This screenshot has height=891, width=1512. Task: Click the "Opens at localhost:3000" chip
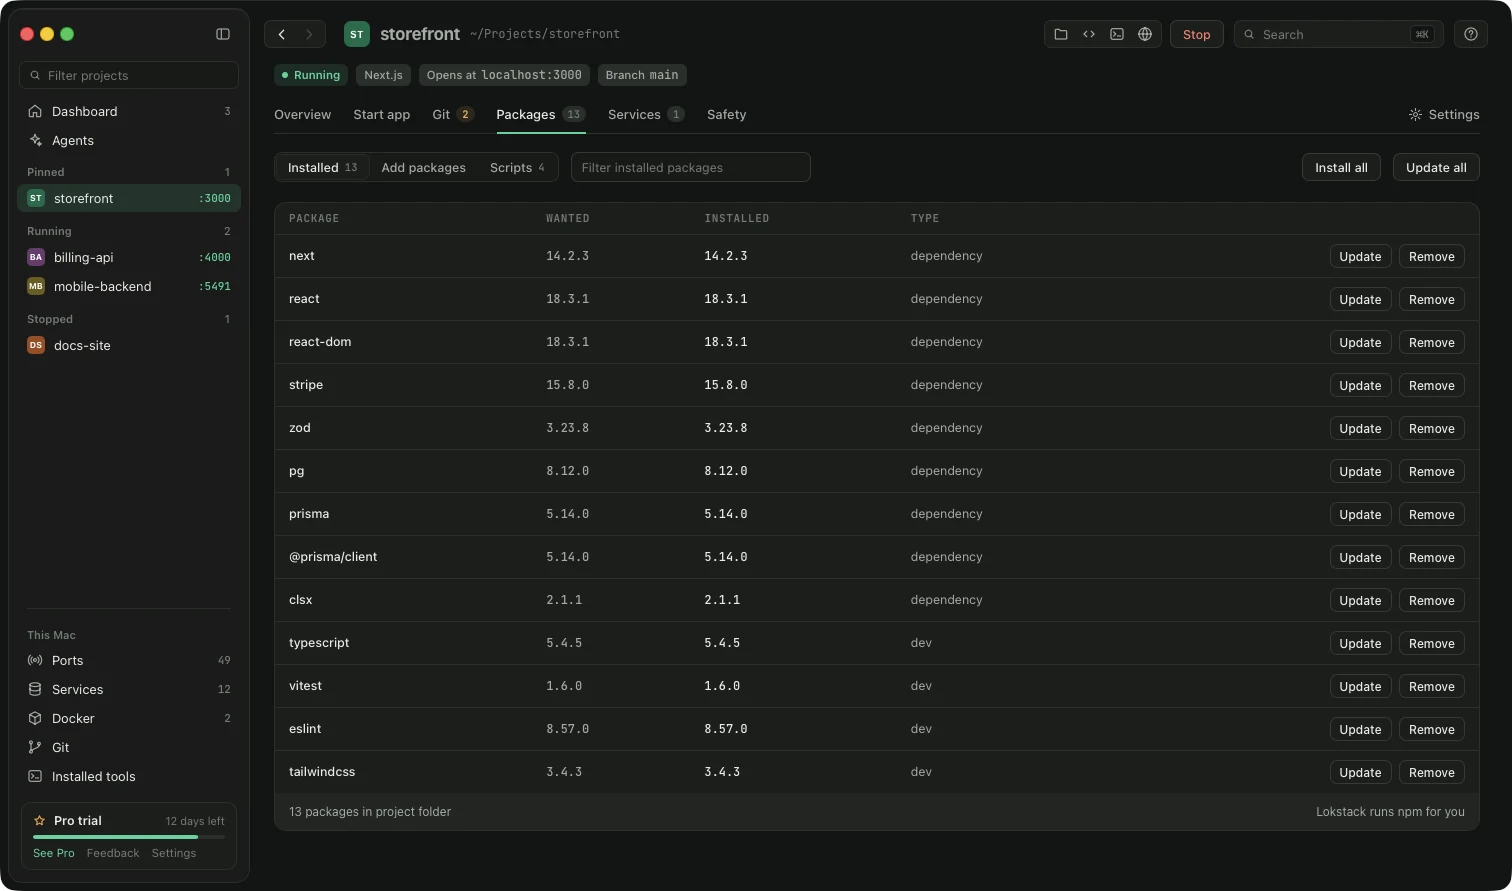point(504,75)
